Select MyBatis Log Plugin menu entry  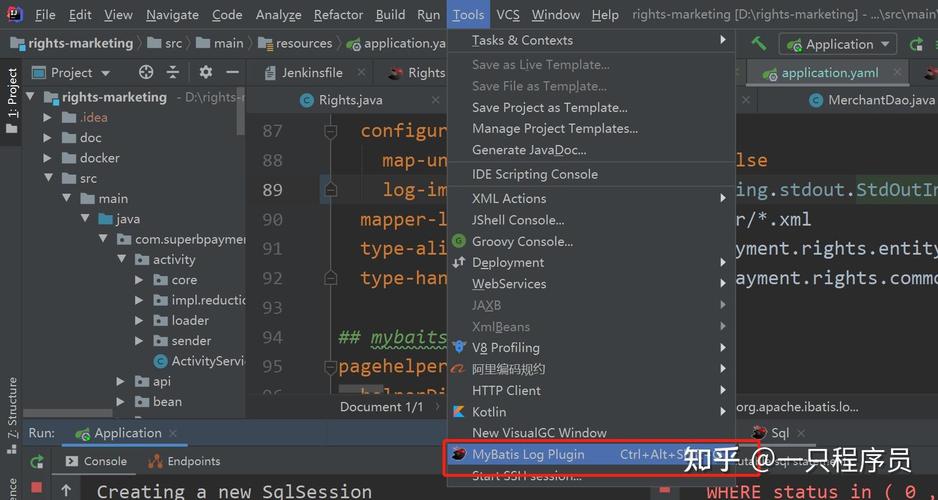point(591,455)
